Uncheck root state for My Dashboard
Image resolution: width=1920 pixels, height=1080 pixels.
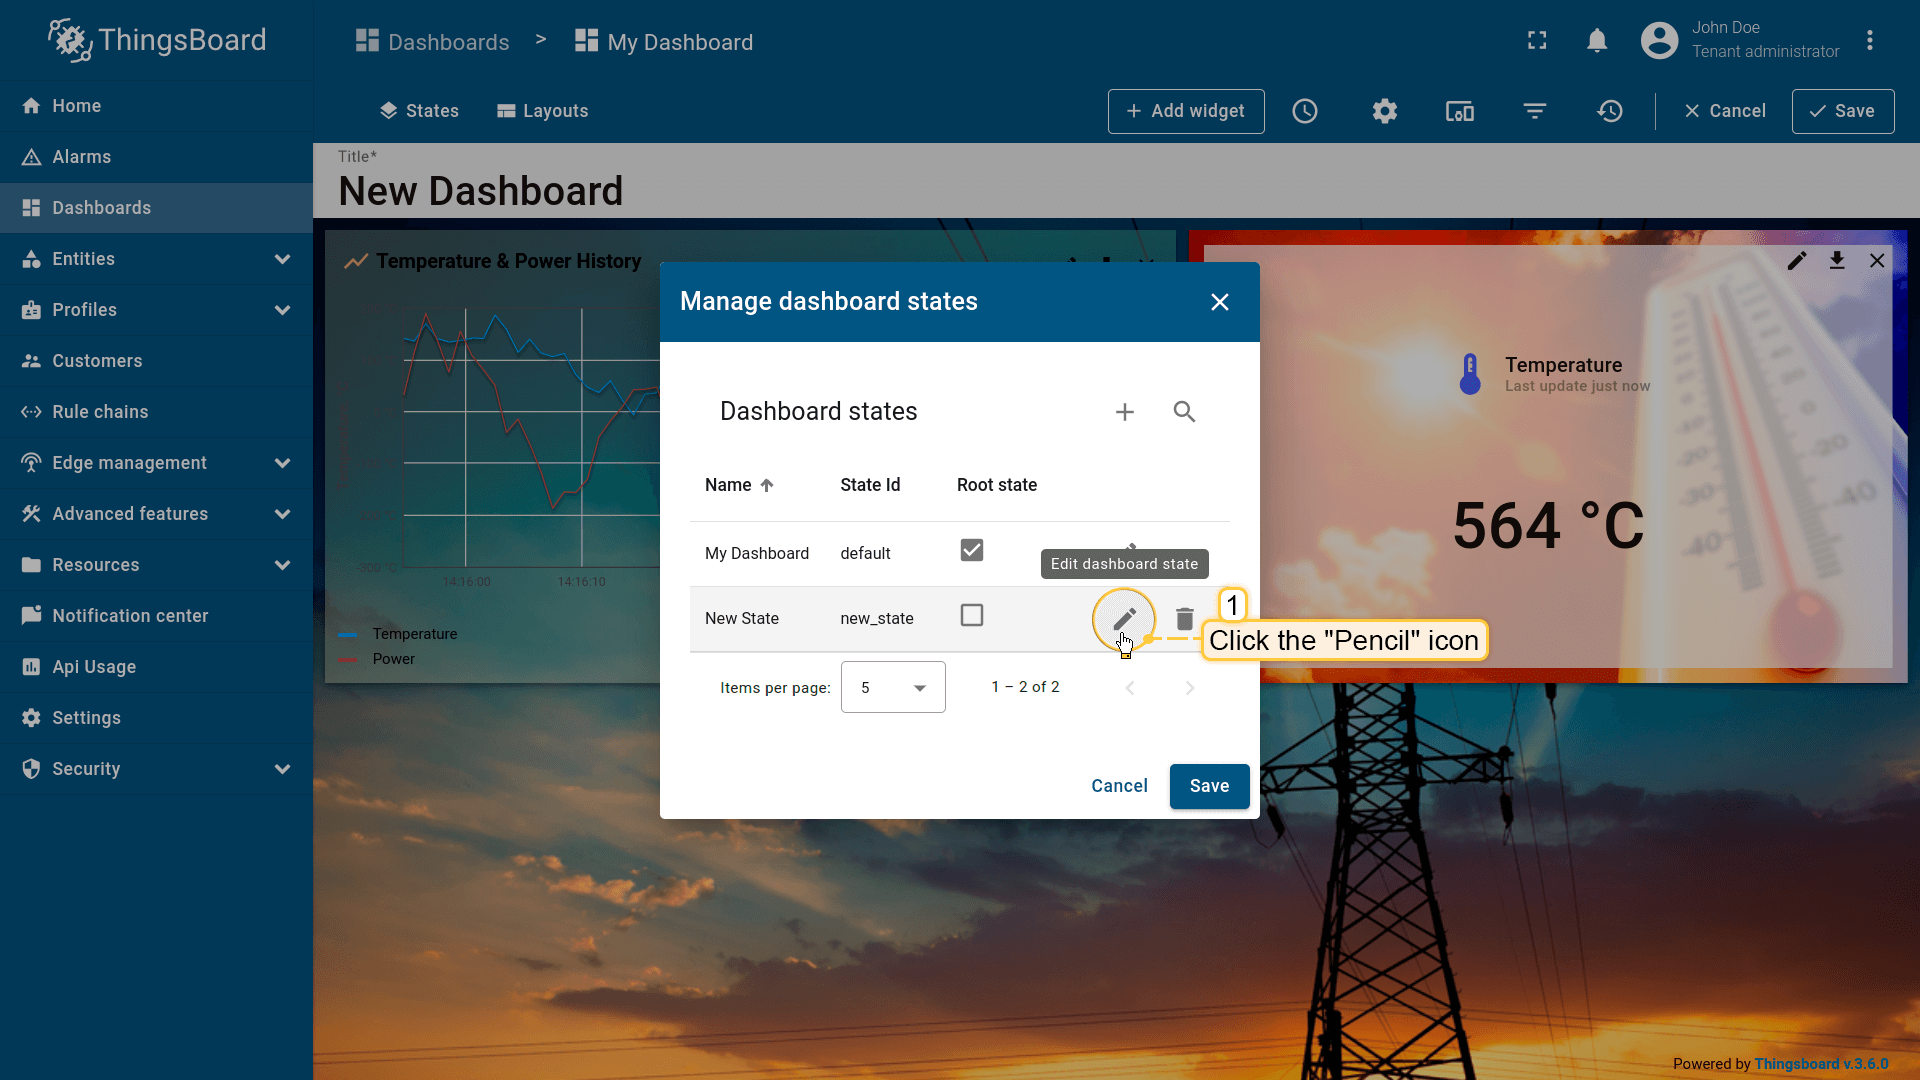pos(971,551)
